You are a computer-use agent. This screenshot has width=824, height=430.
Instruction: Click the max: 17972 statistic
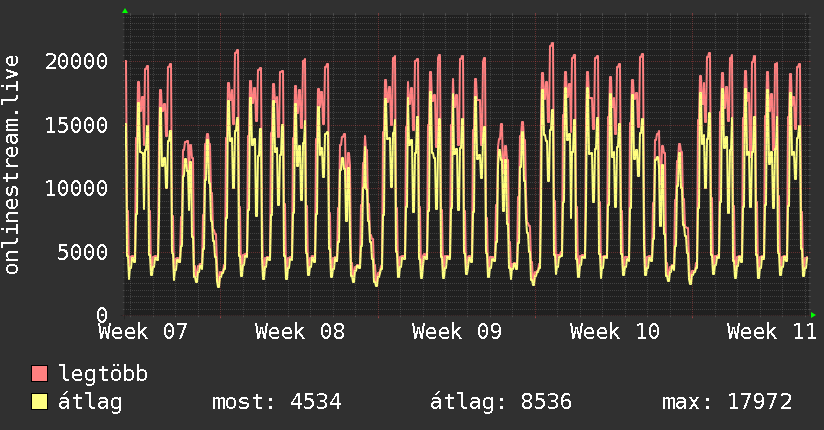click(x=727, y=402)
